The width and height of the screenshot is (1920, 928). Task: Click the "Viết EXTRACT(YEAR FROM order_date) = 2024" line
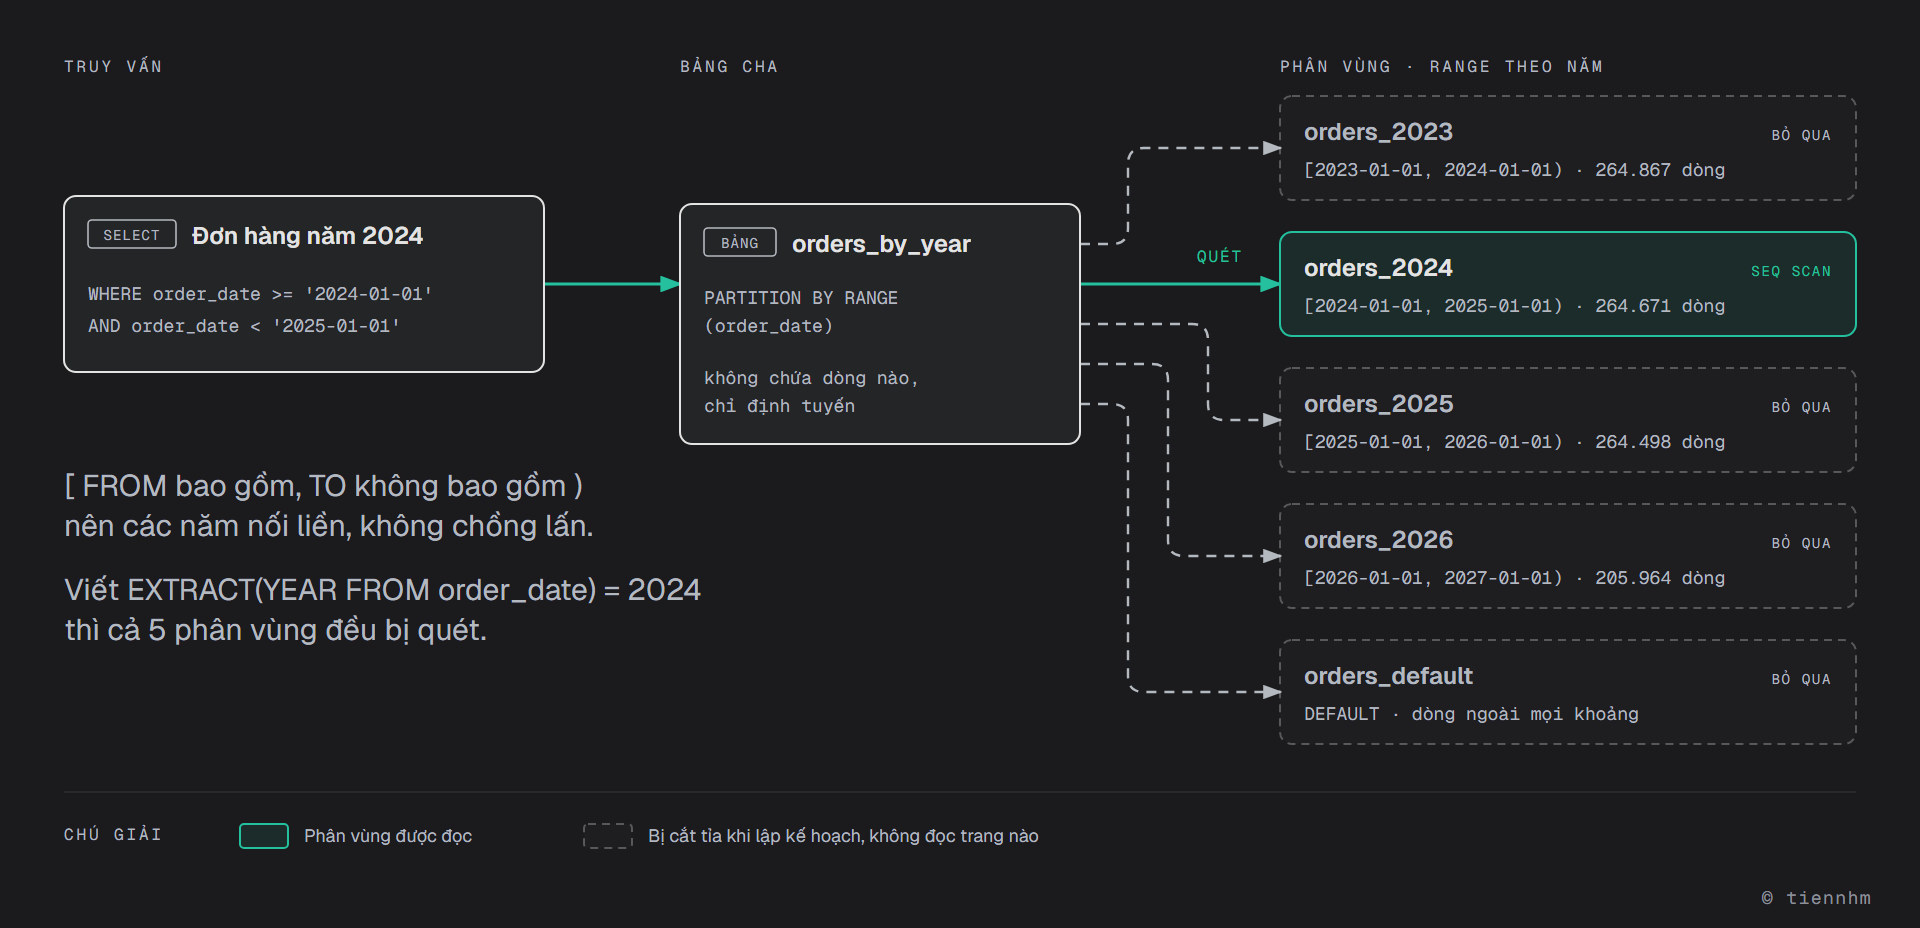coord(382,590)
